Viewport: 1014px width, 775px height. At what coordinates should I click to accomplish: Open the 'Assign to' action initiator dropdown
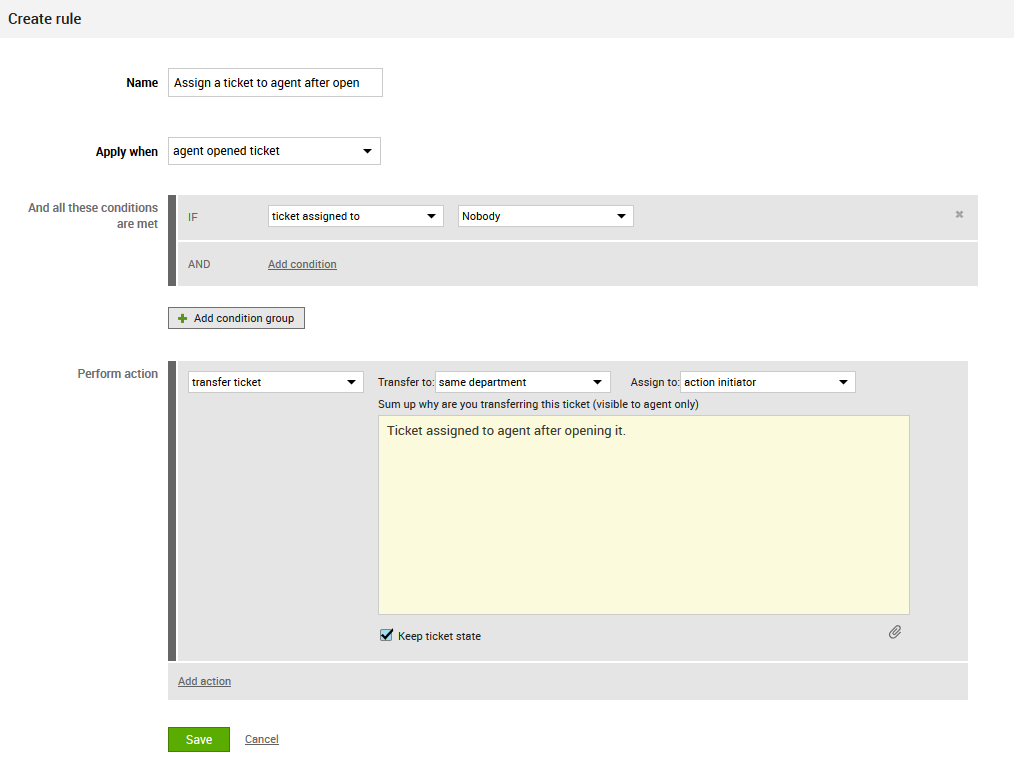pyautogui.click(x=767, y=382)
